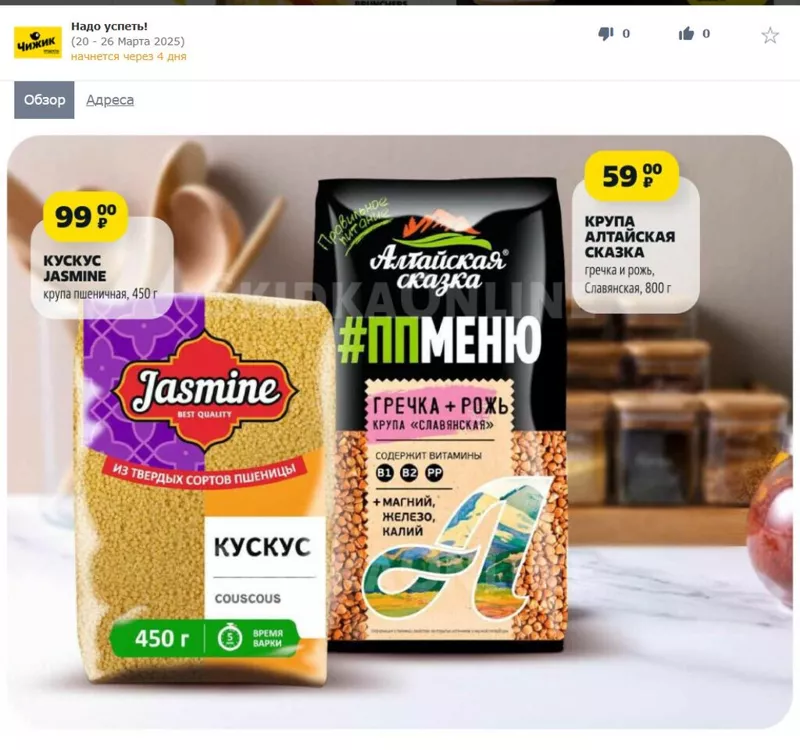Image resolution: width=800 pixels, height=750 pixels.
Task: Toggle the favorite star icon
Action: click(x=770, y=36)
